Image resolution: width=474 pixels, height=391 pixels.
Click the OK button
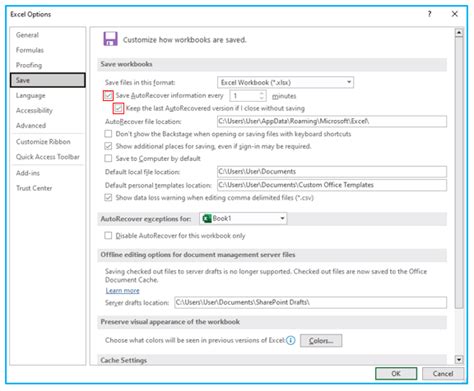tap(396, 374)
